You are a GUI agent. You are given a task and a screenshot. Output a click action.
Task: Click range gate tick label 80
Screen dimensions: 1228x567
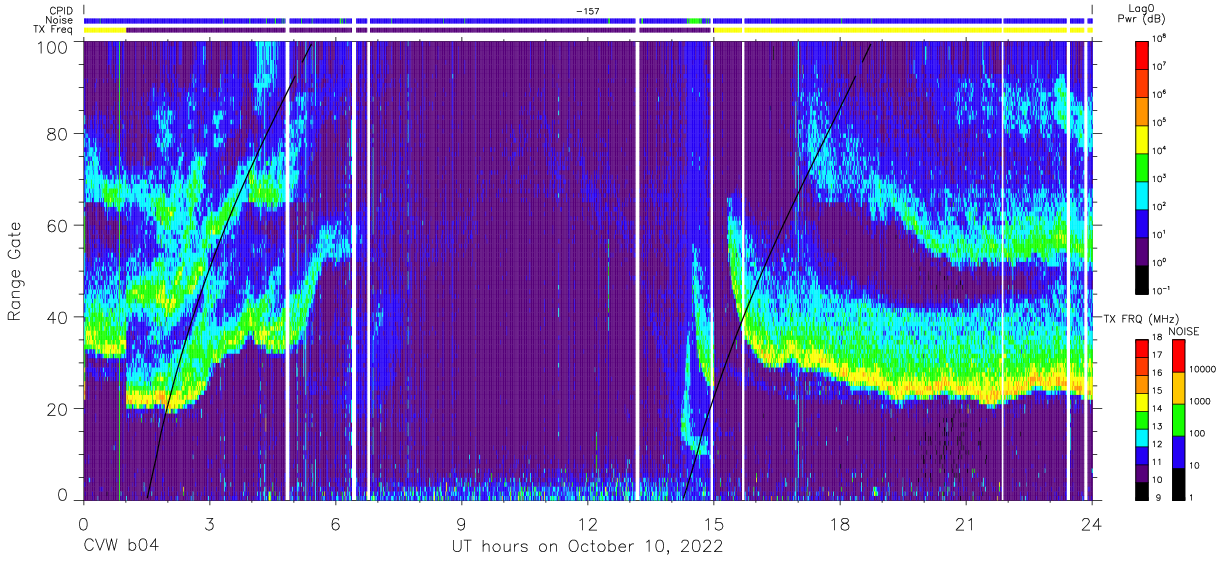point(59,134)
